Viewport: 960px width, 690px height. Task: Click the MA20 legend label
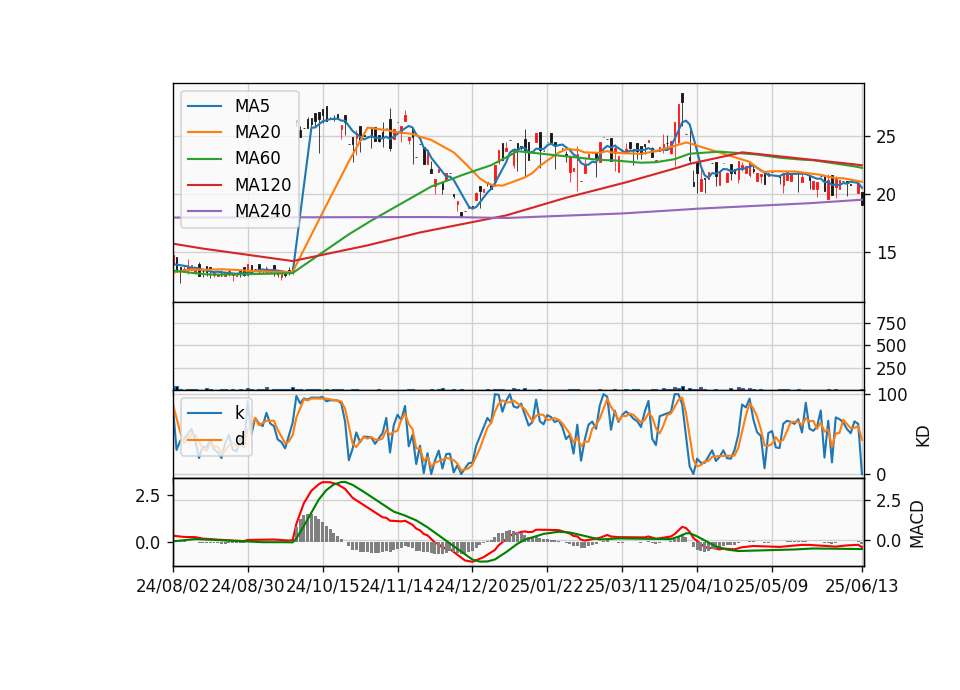(257, 132)
